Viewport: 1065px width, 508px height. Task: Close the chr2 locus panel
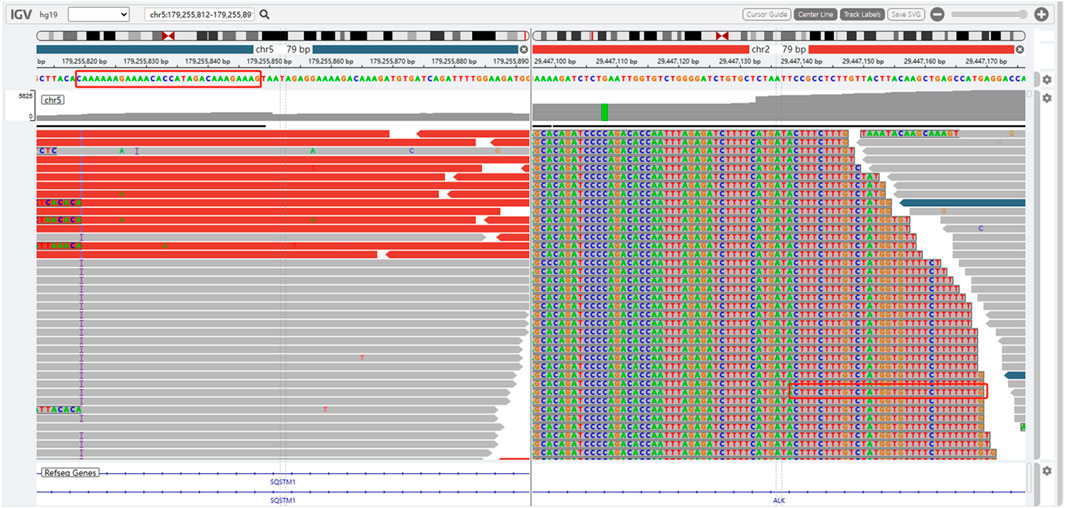1019,50
